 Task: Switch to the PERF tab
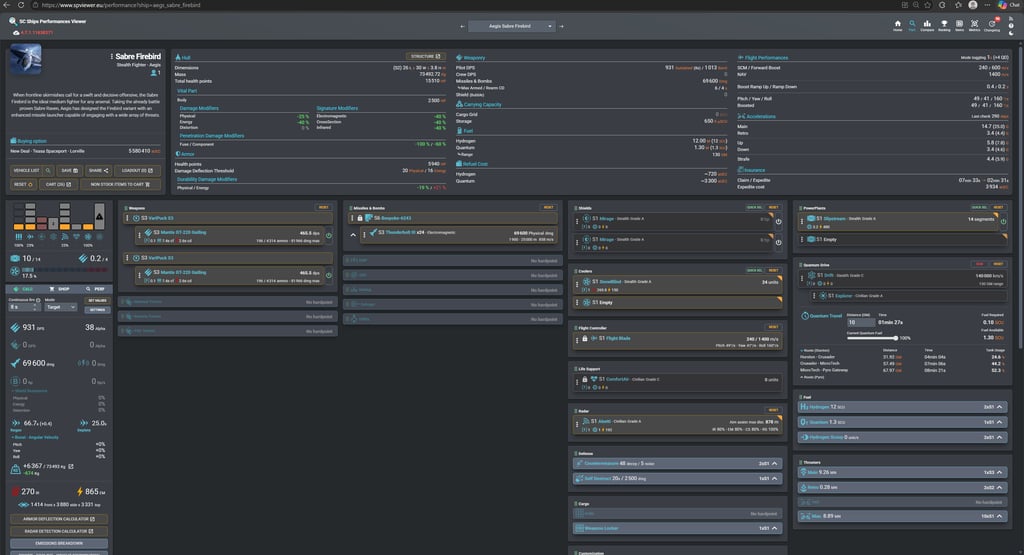98,289
